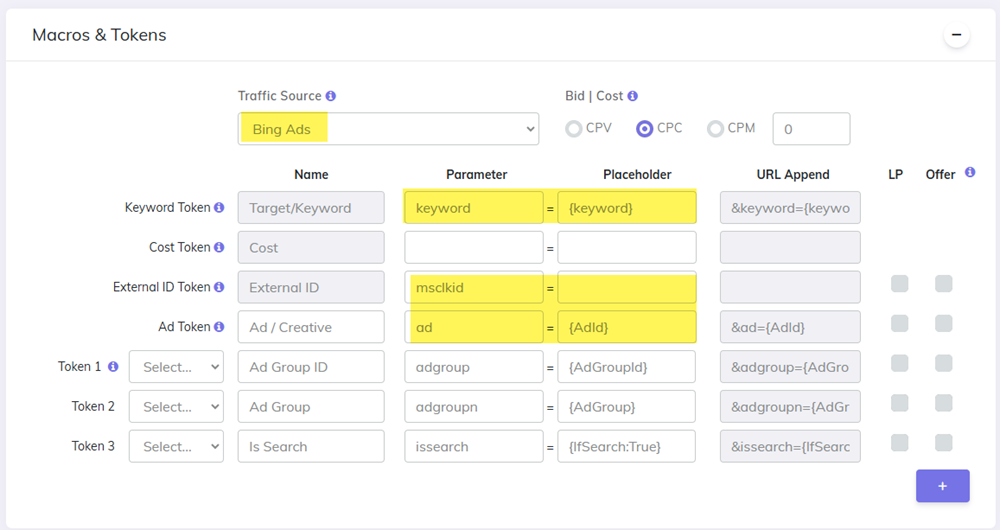Click the {keyword} placeholder field
1000x530 pixels.
tap(626, 208)
